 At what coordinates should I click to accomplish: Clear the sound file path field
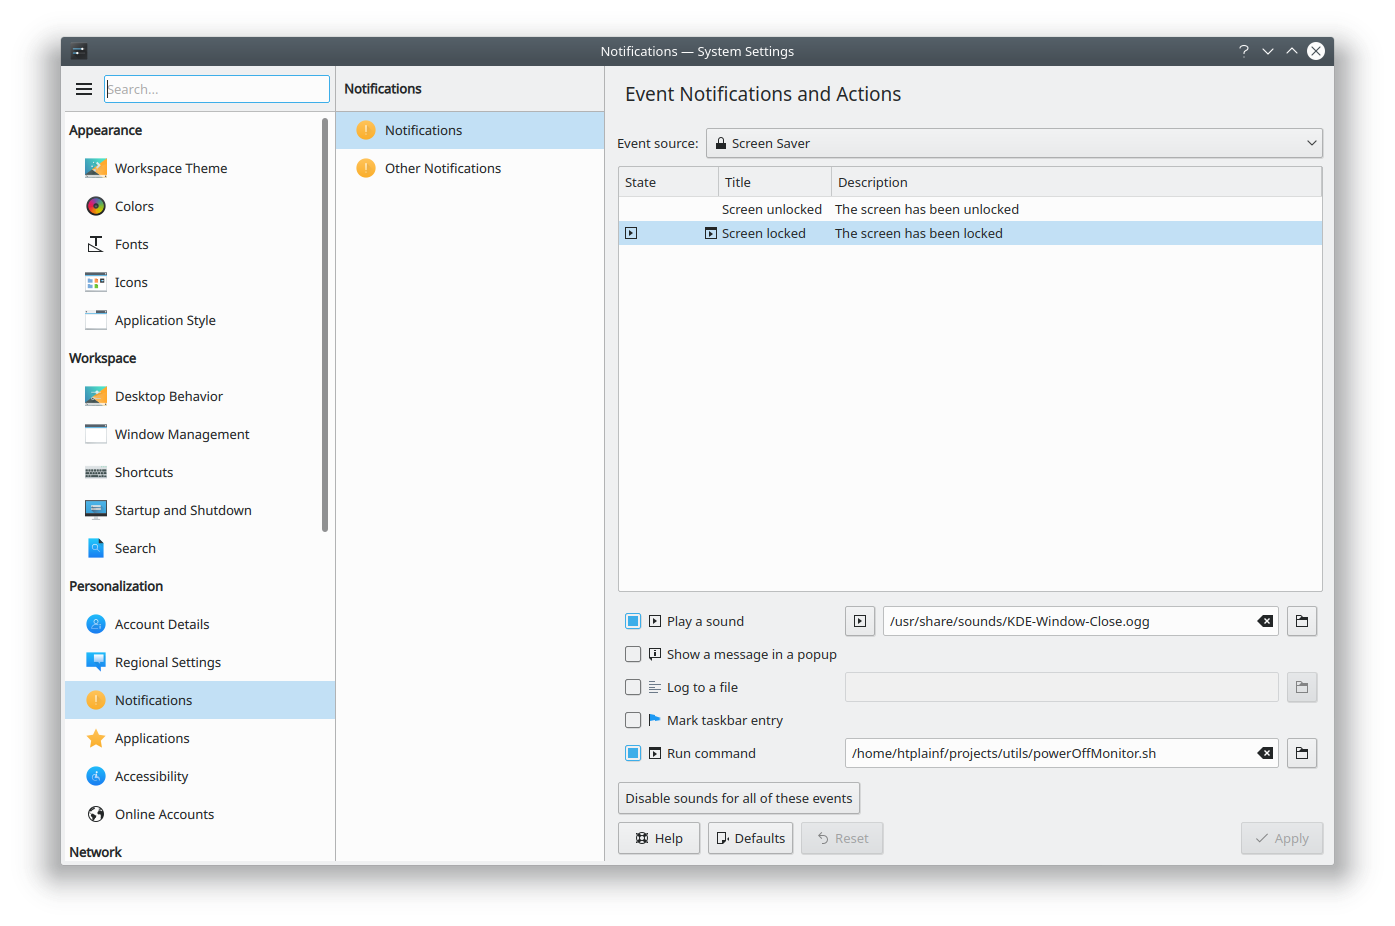[x=1265, y=621]
